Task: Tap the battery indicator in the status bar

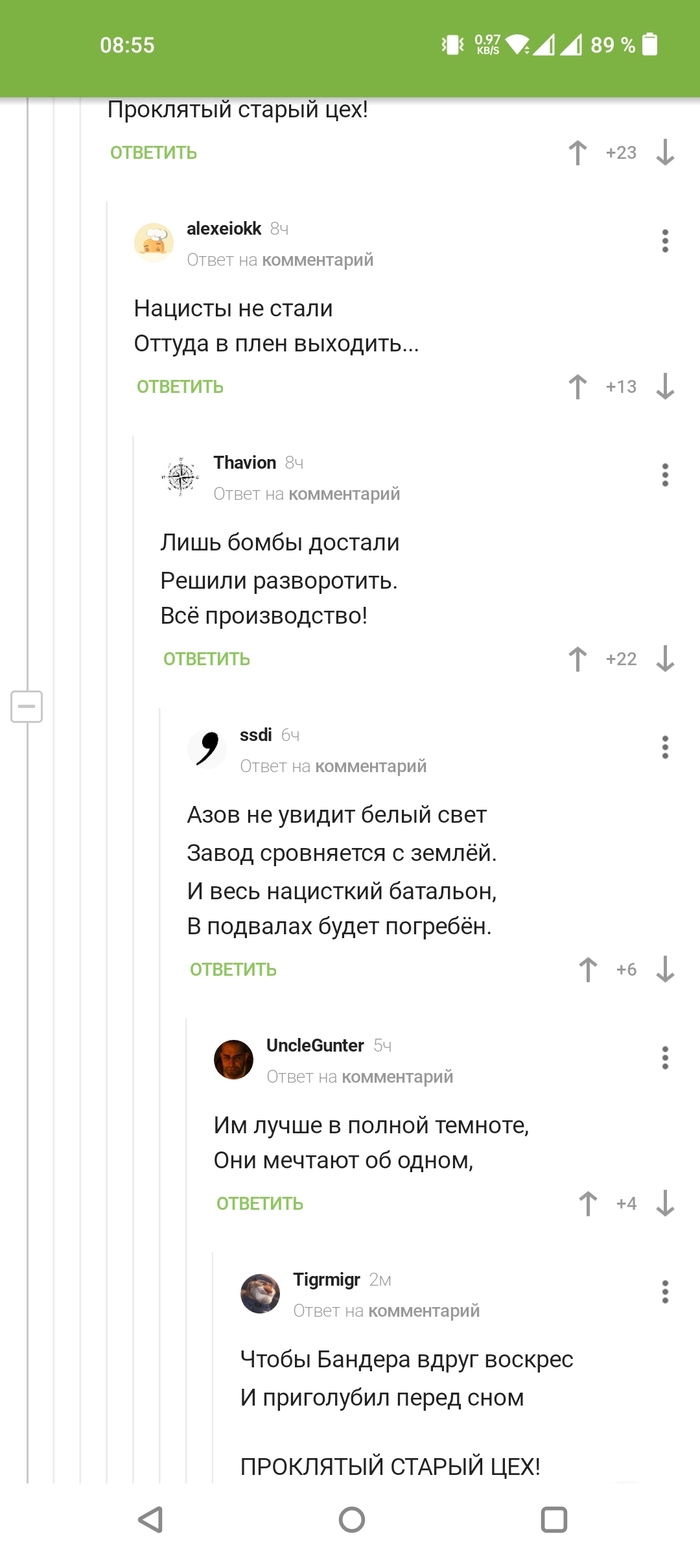Action: [649, 44]
